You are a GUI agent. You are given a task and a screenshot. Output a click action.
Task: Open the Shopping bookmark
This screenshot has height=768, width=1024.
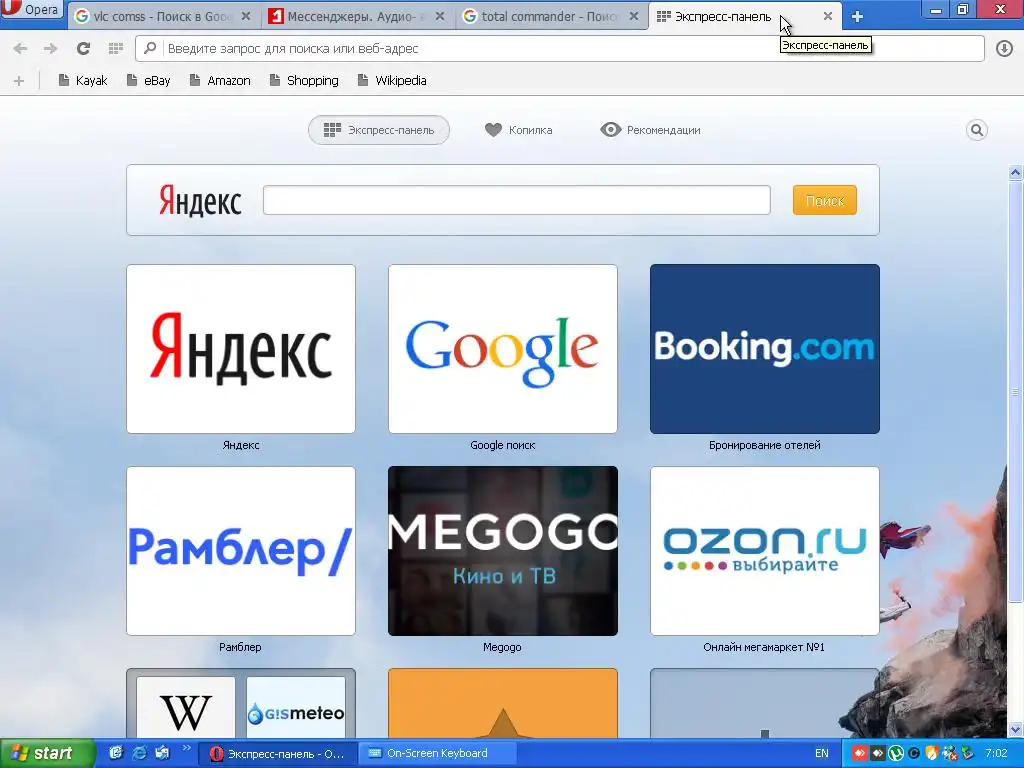[x=304, y=80]
